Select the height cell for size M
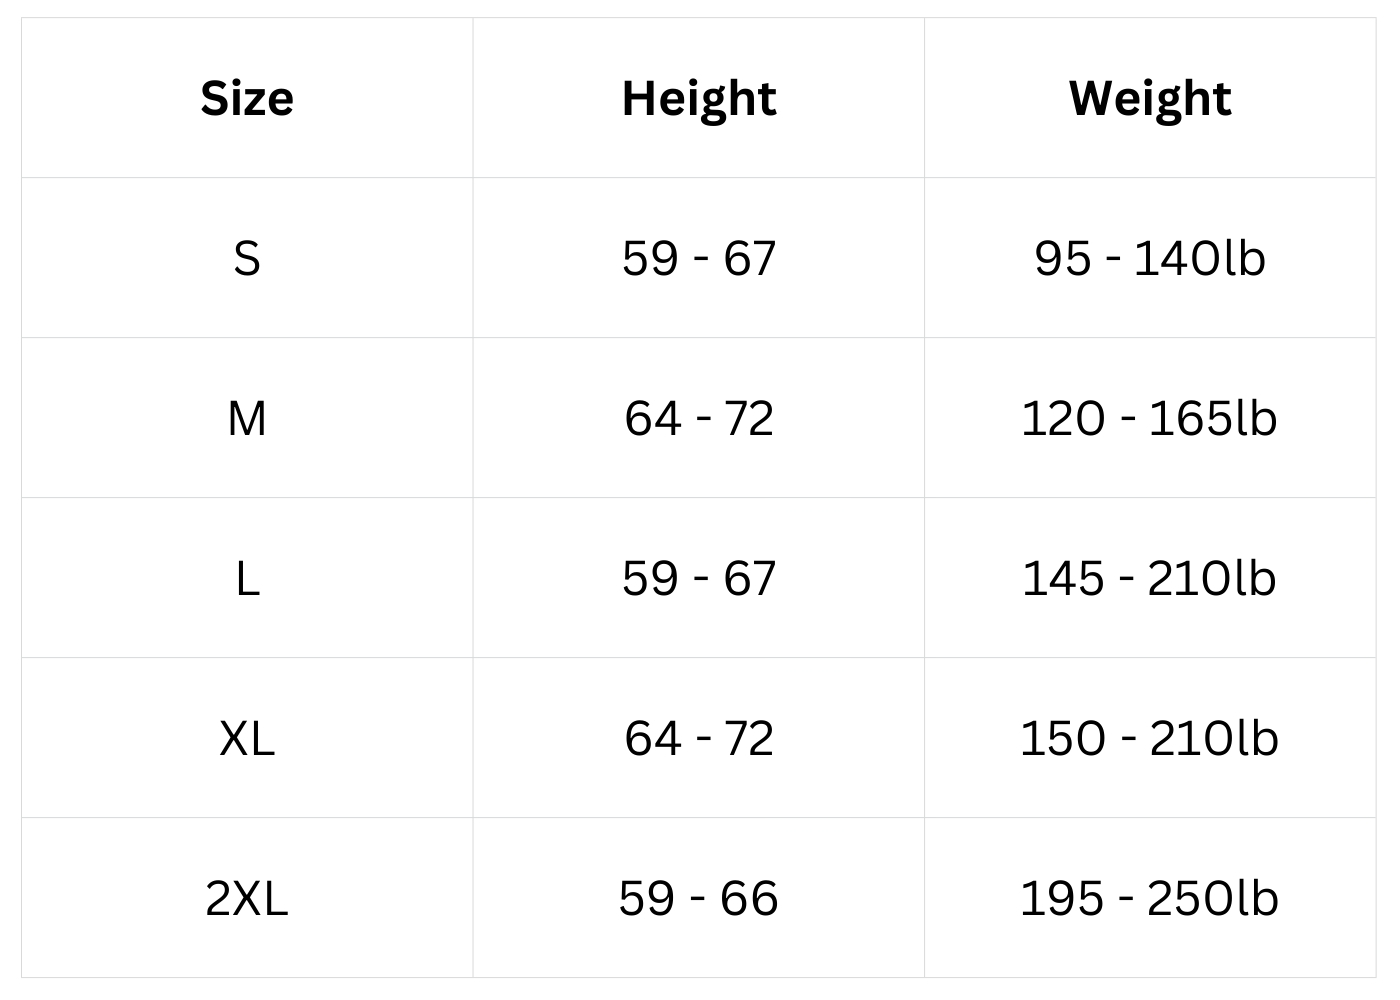 coord(699,418)
